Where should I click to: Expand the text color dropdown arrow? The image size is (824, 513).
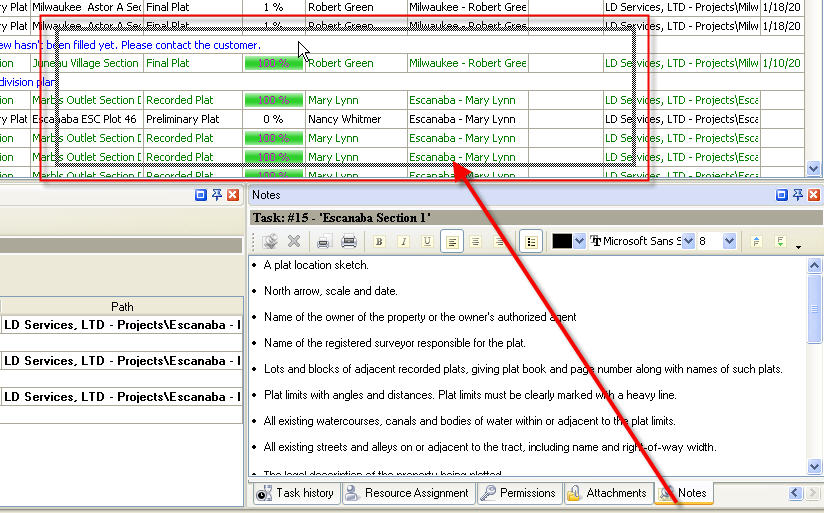point(580,241)
